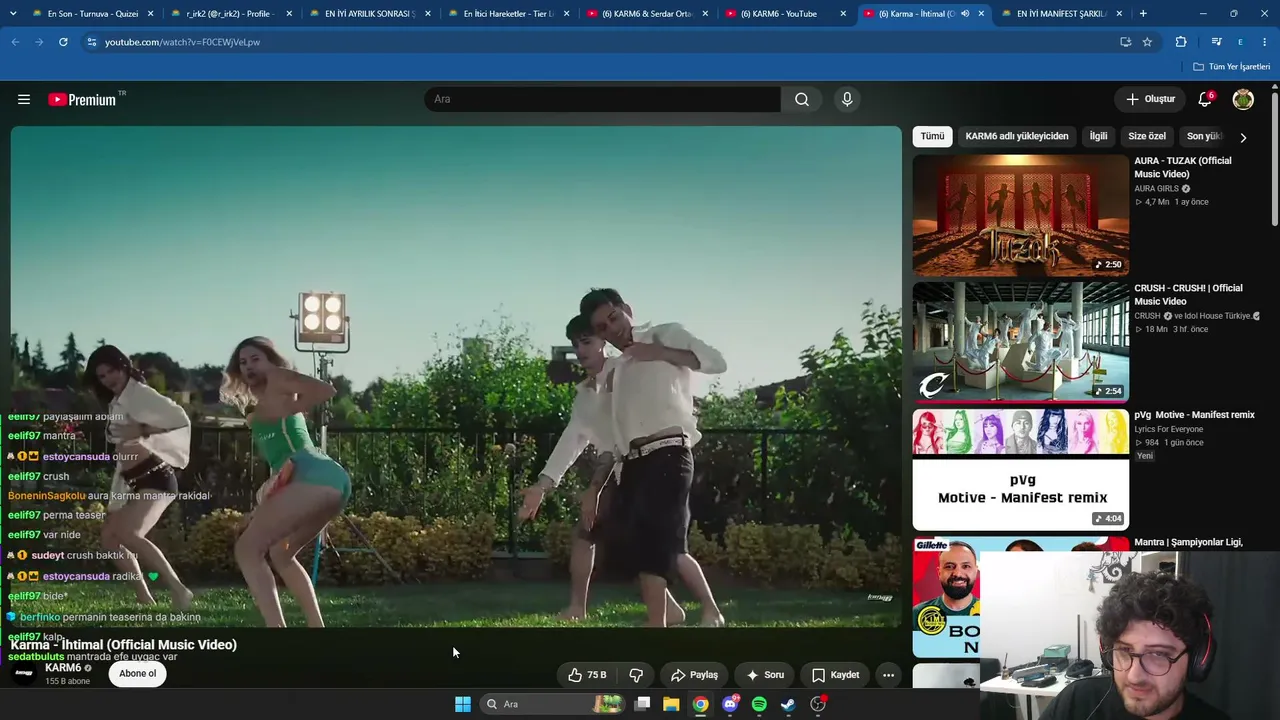
Task: Click the browser address bar URL
Action: (182, 42)
